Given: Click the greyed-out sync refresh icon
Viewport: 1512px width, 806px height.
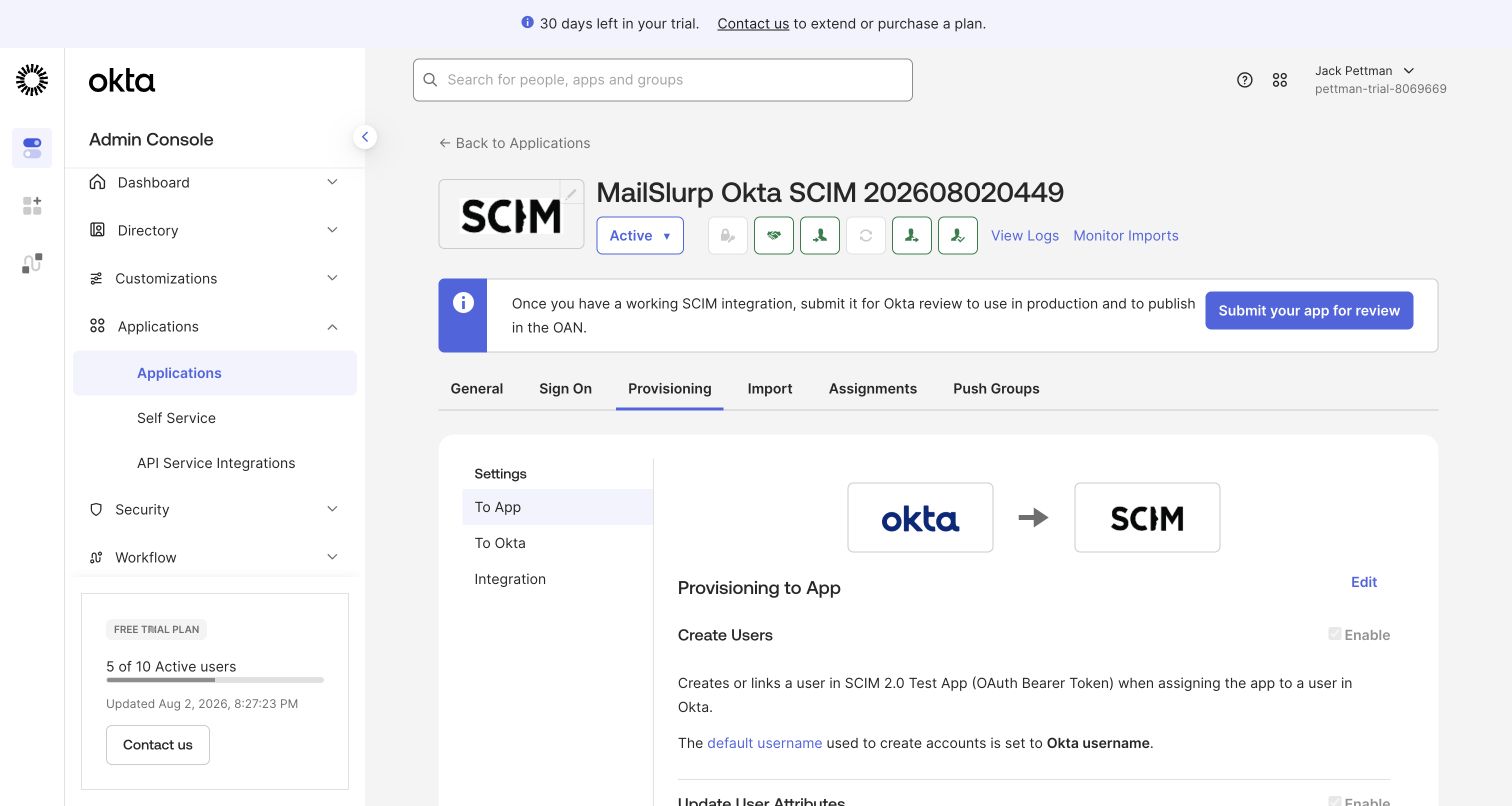Looking at the screenshot, I should [866, 236].
